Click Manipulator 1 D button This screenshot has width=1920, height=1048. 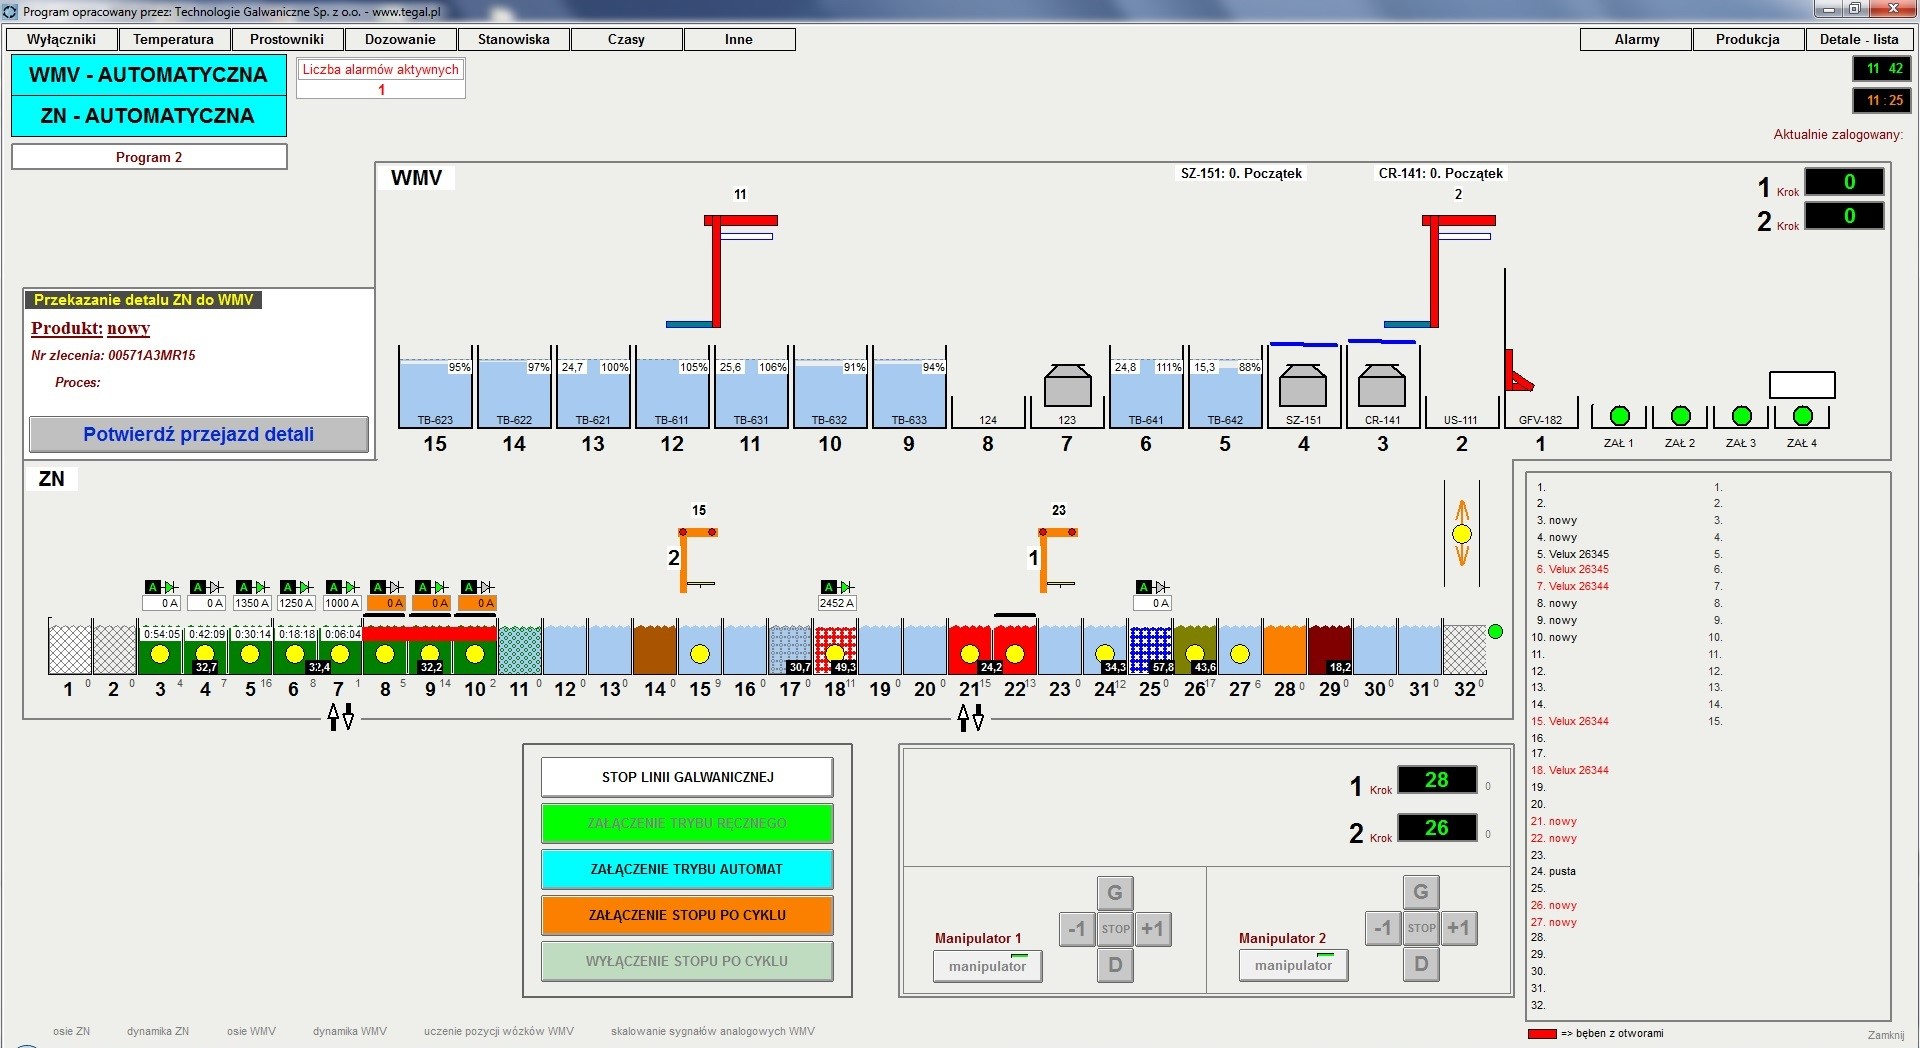coord(1115,965)
